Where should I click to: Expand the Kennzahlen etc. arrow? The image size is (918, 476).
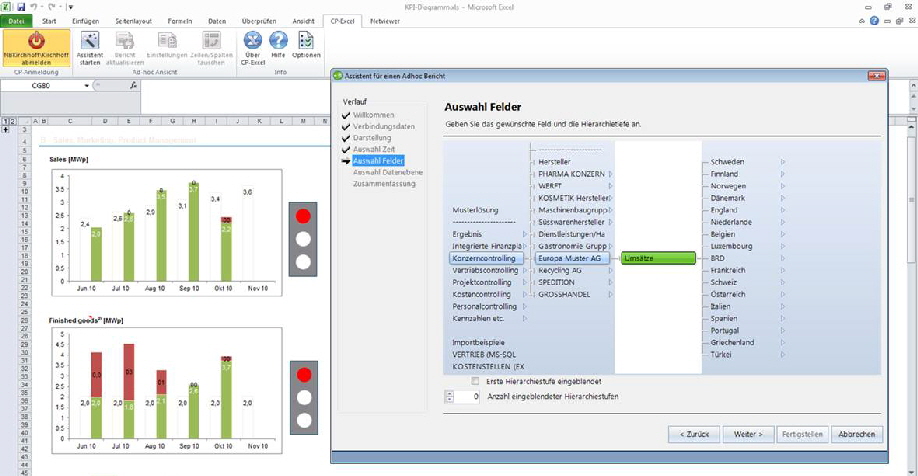coord(525,319)
